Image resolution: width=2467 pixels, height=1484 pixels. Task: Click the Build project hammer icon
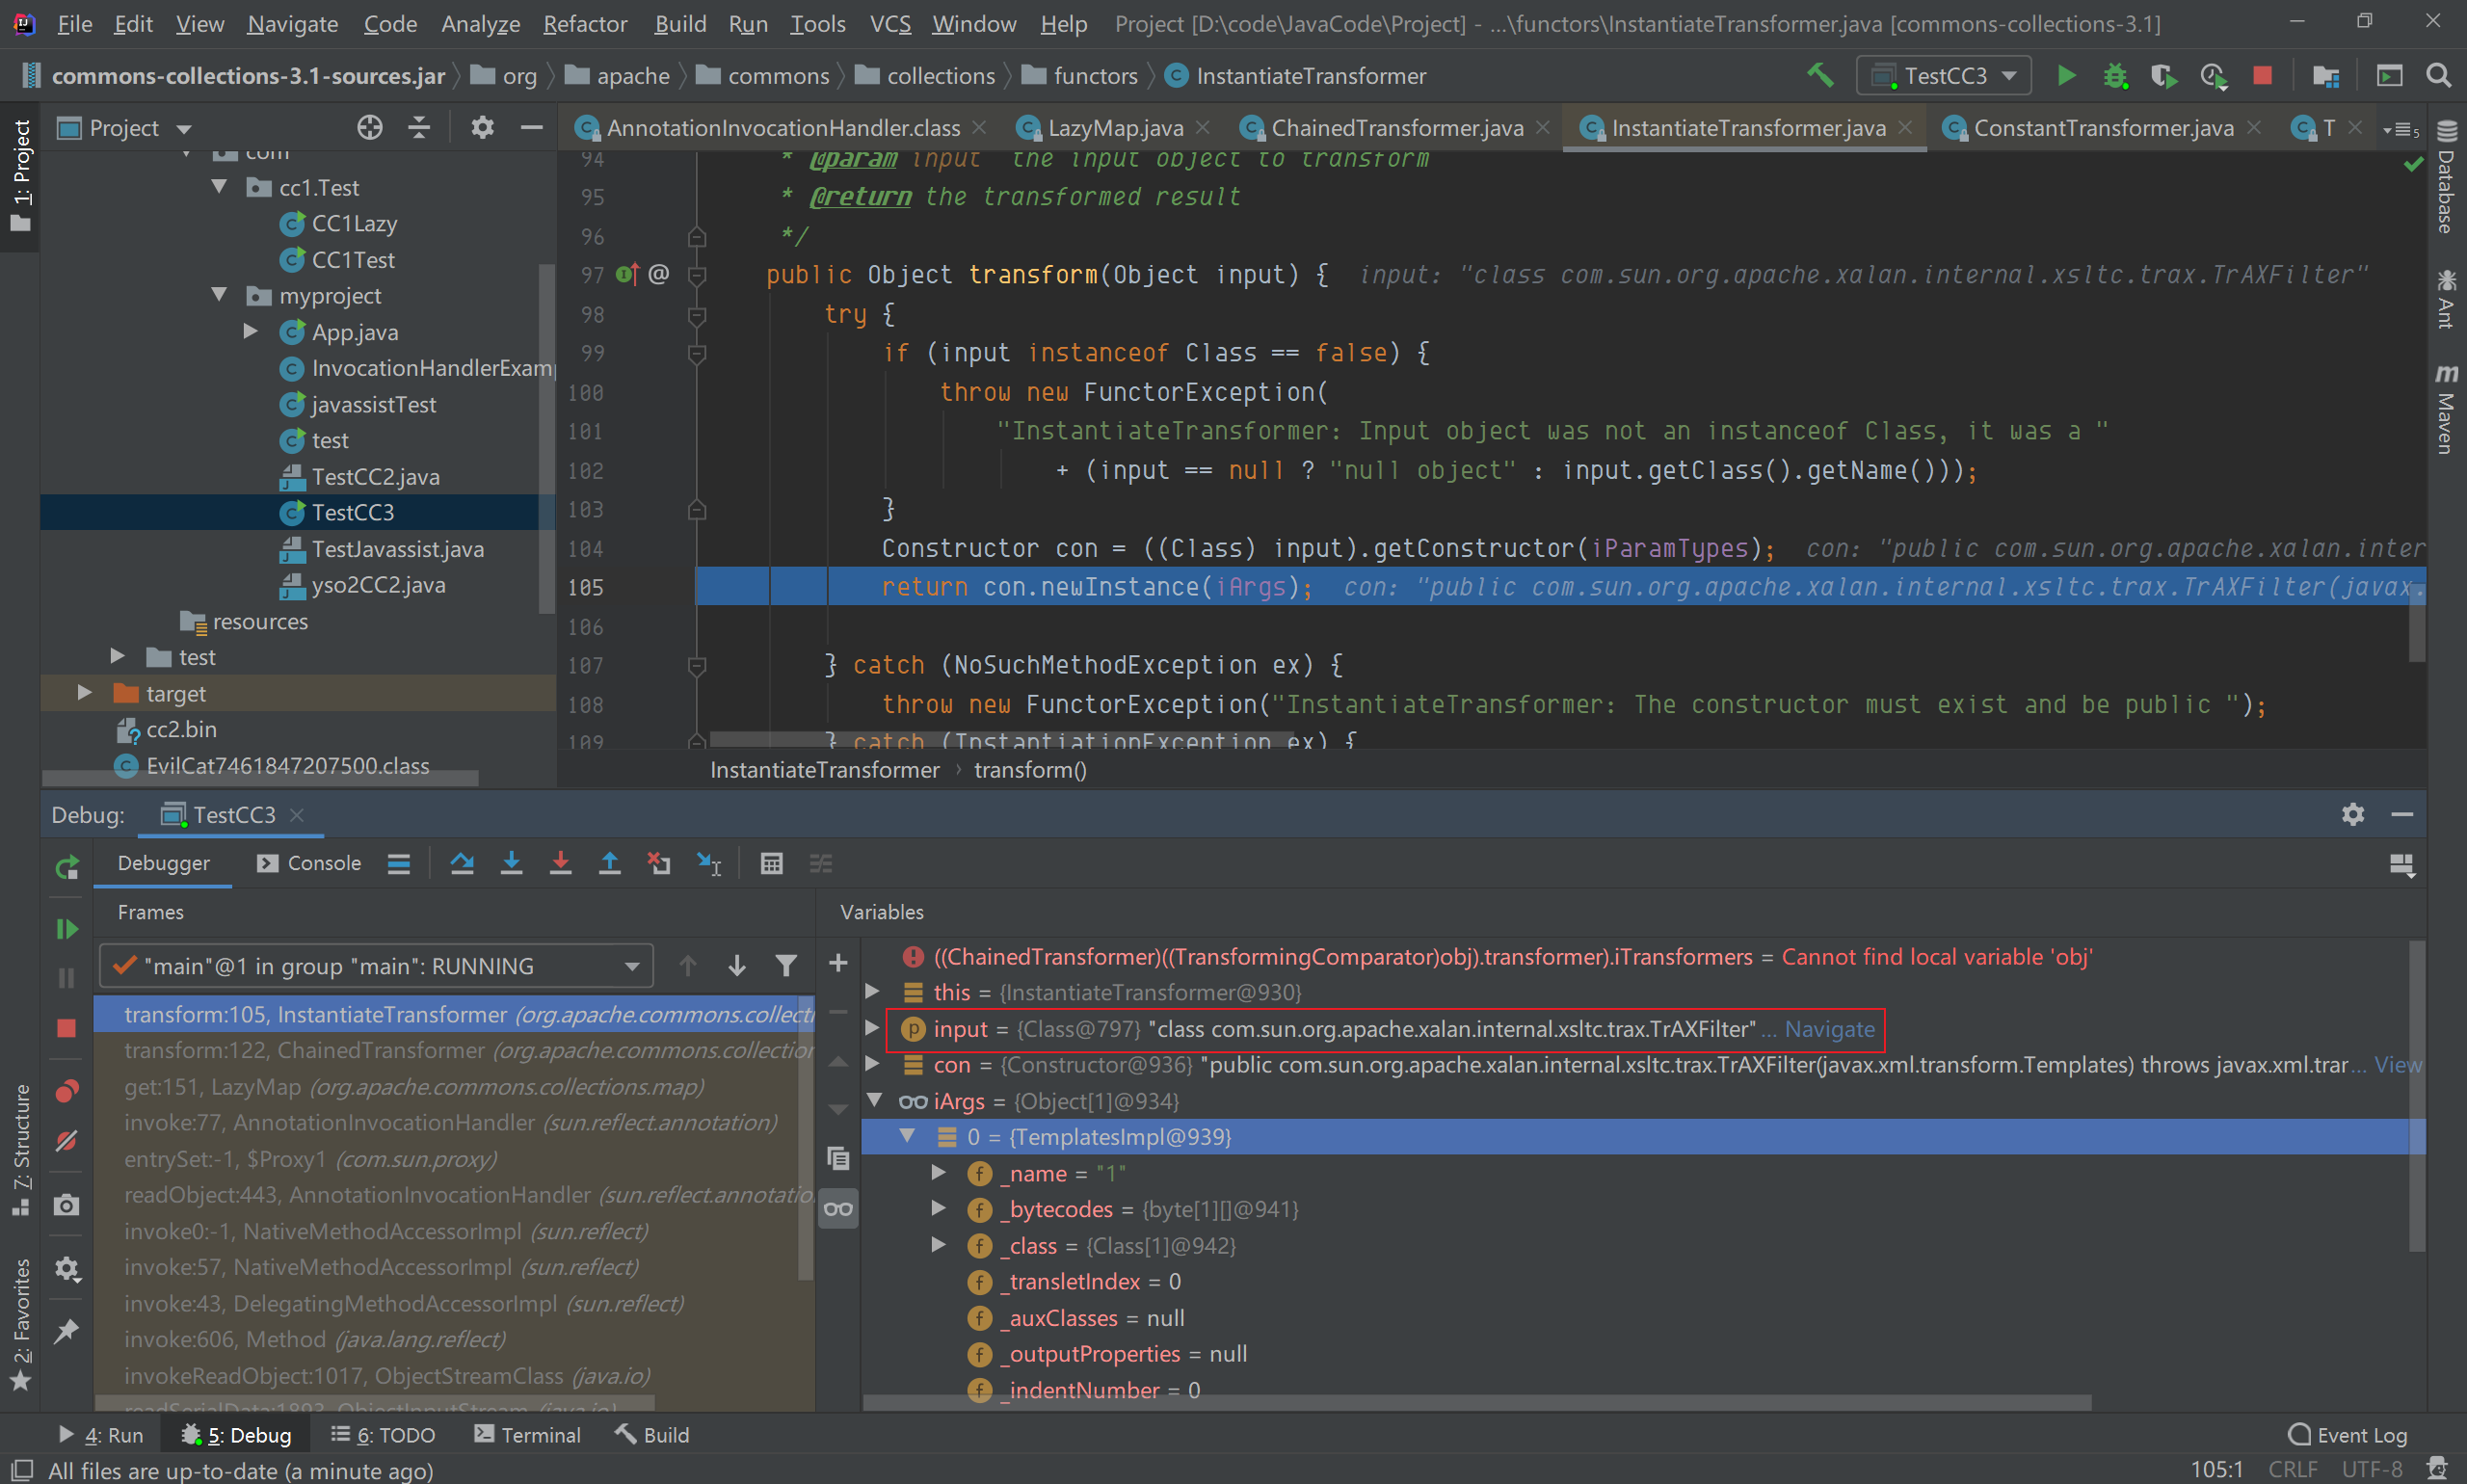coord(1820,76)
